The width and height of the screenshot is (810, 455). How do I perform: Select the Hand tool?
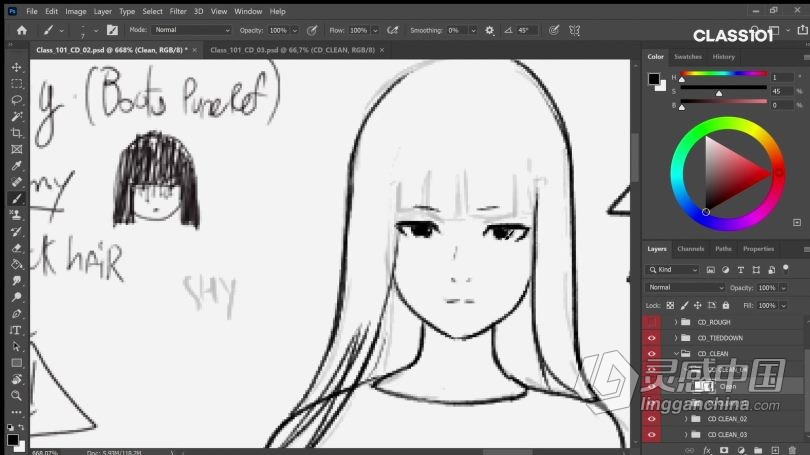(x=17, y=380)
